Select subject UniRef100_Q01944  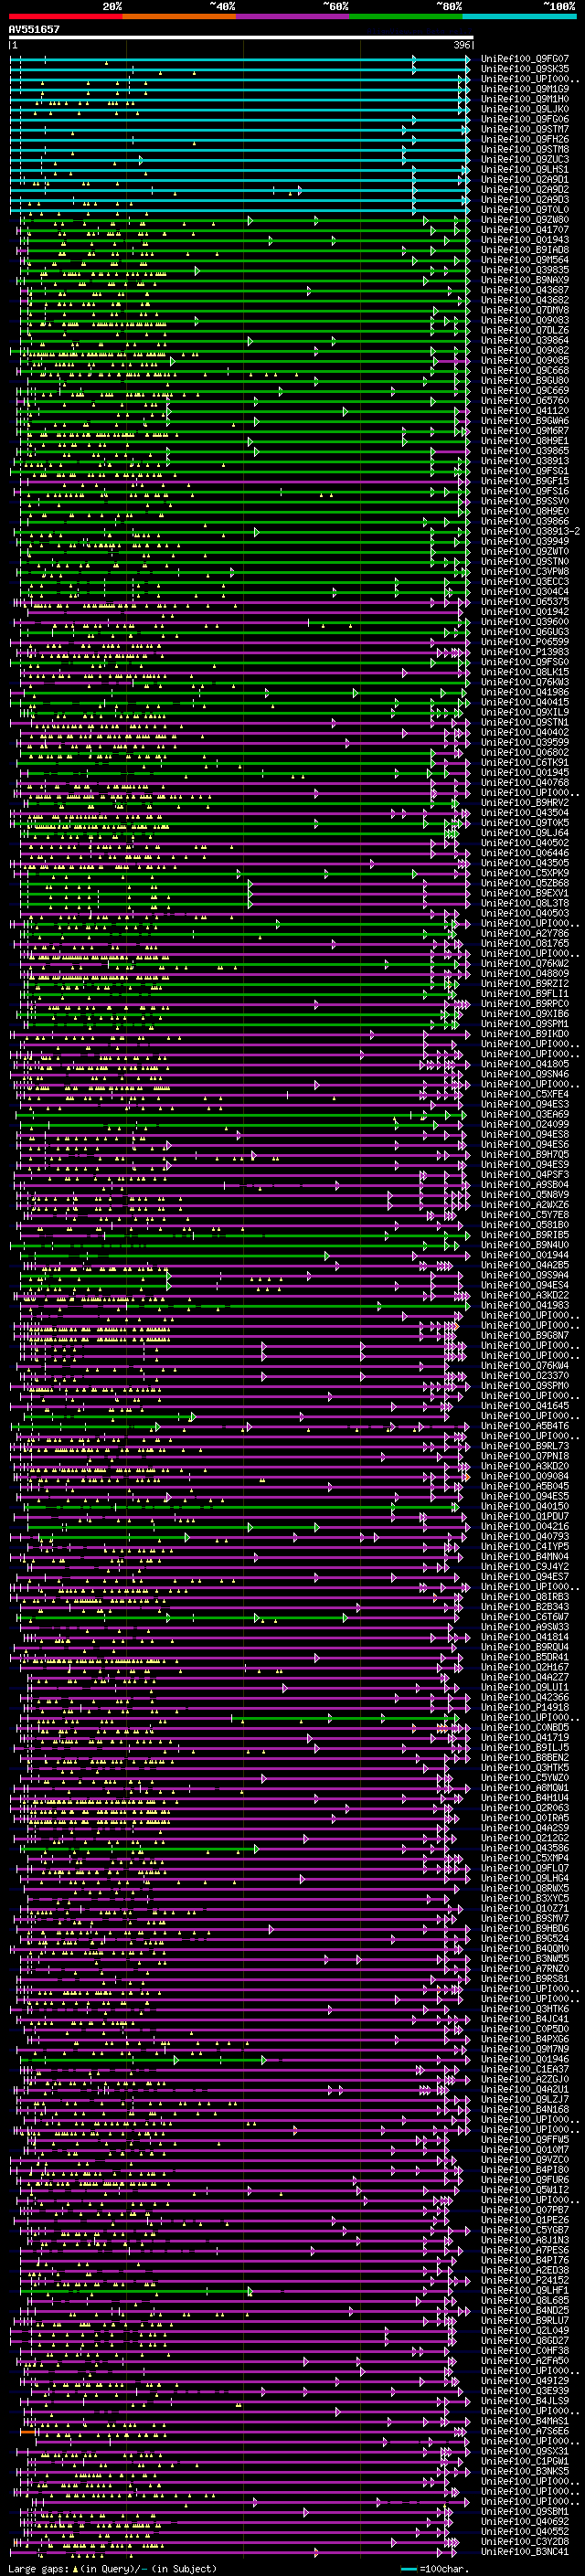pyautogui.click(x=524, y=1254)
